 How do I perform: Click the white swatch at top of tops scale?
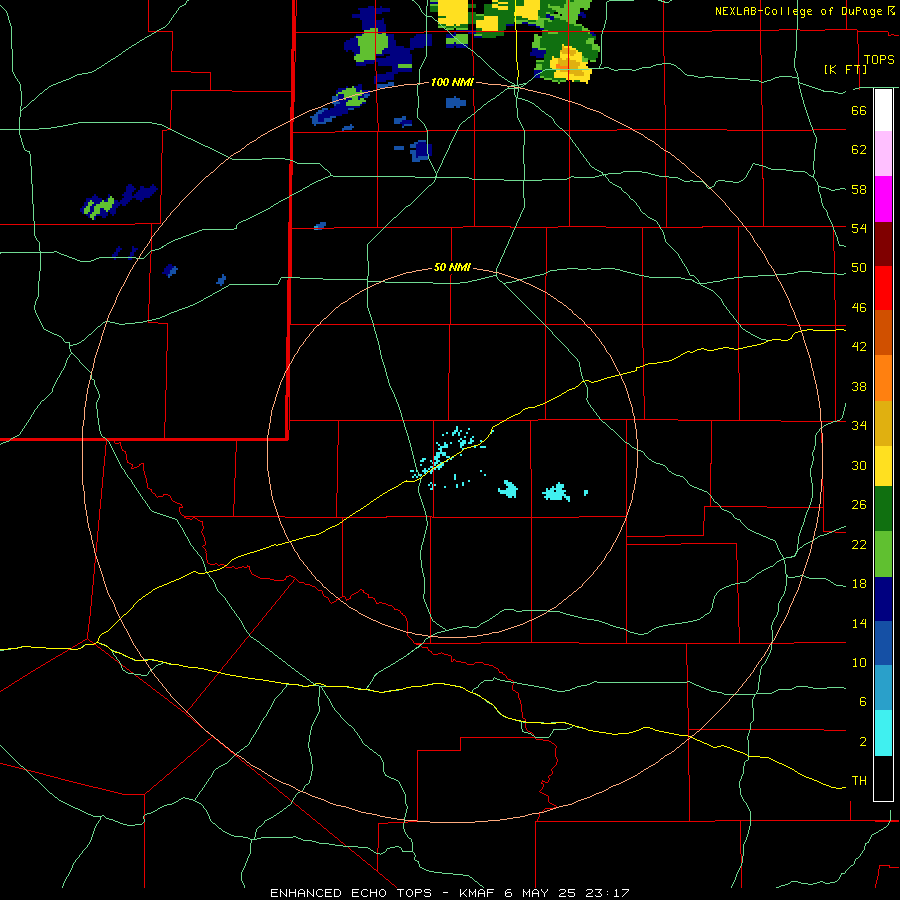tap(883, 110)
